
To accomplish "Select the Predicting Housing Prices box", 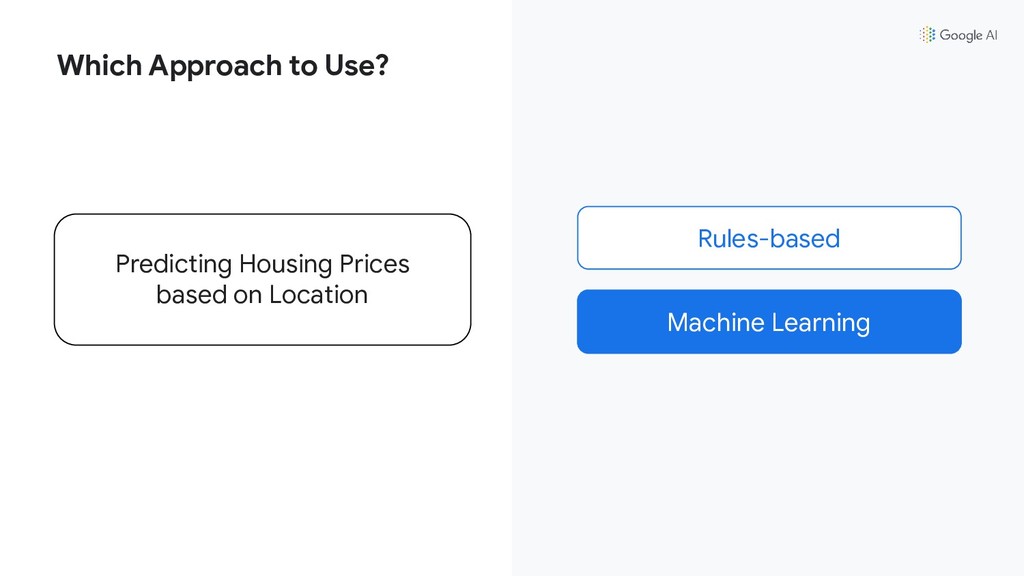I will tap(263, 280).
